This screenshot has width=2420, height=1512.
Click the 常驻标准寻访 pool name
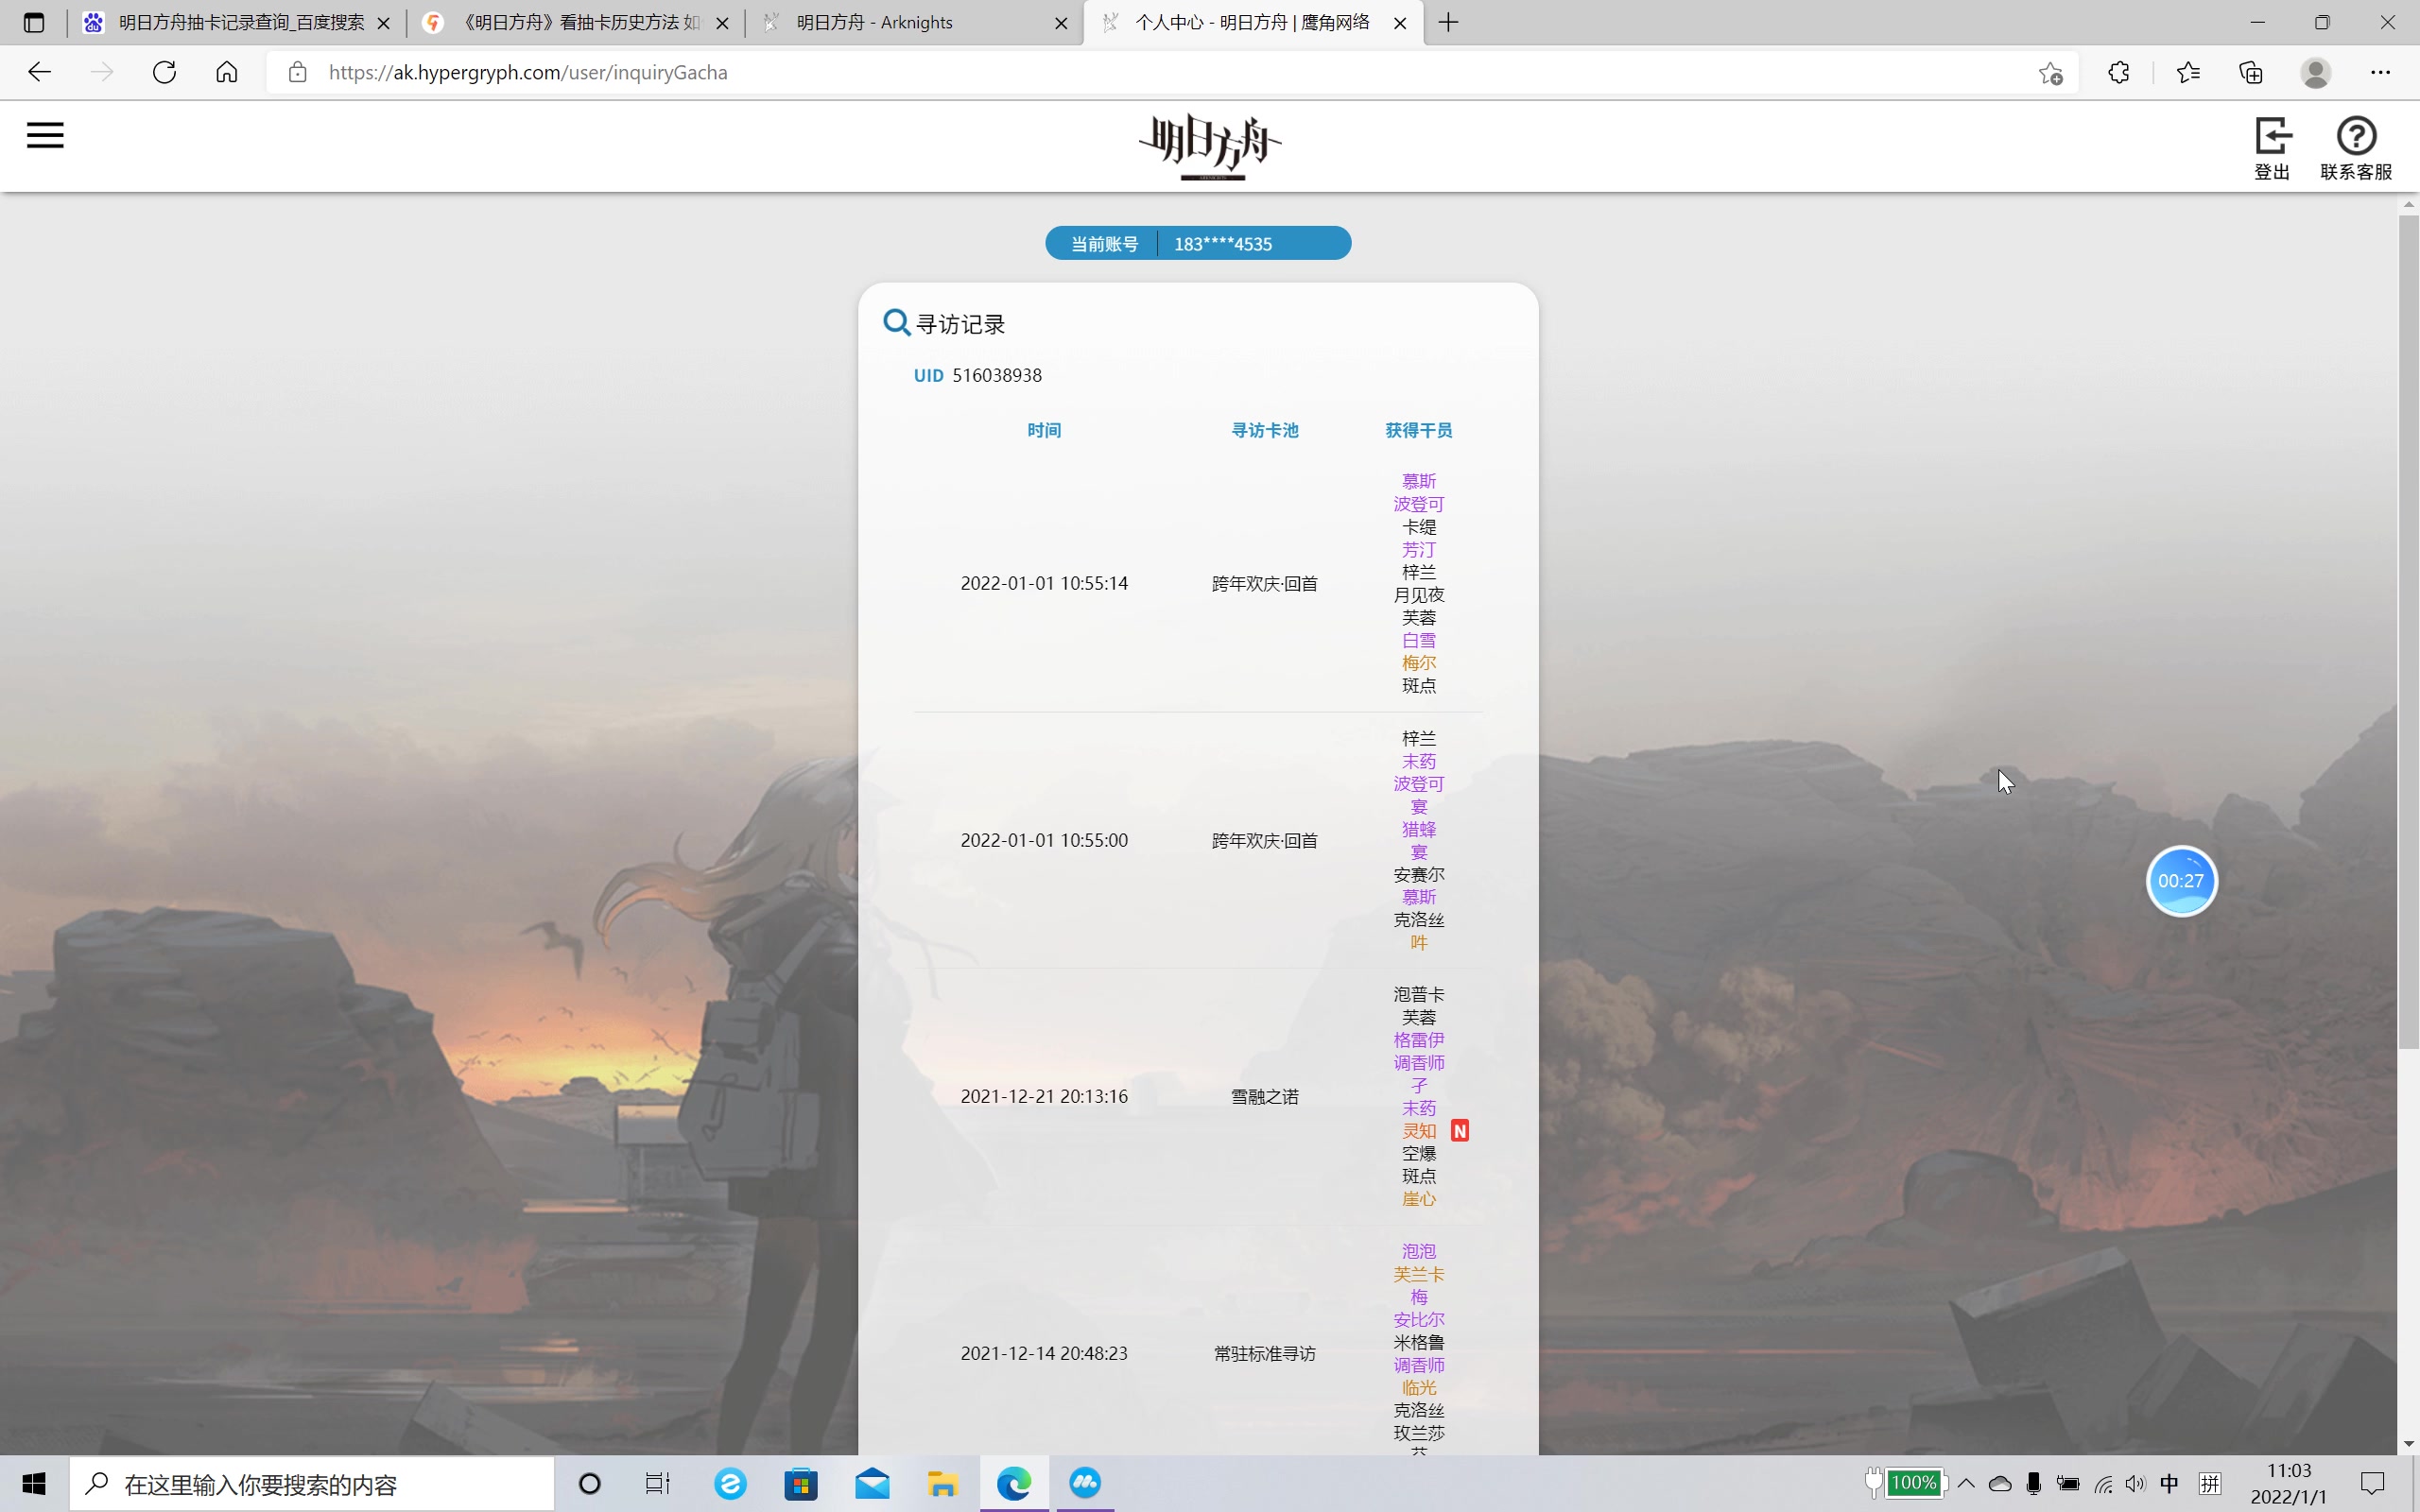tap(1264, 1354)
